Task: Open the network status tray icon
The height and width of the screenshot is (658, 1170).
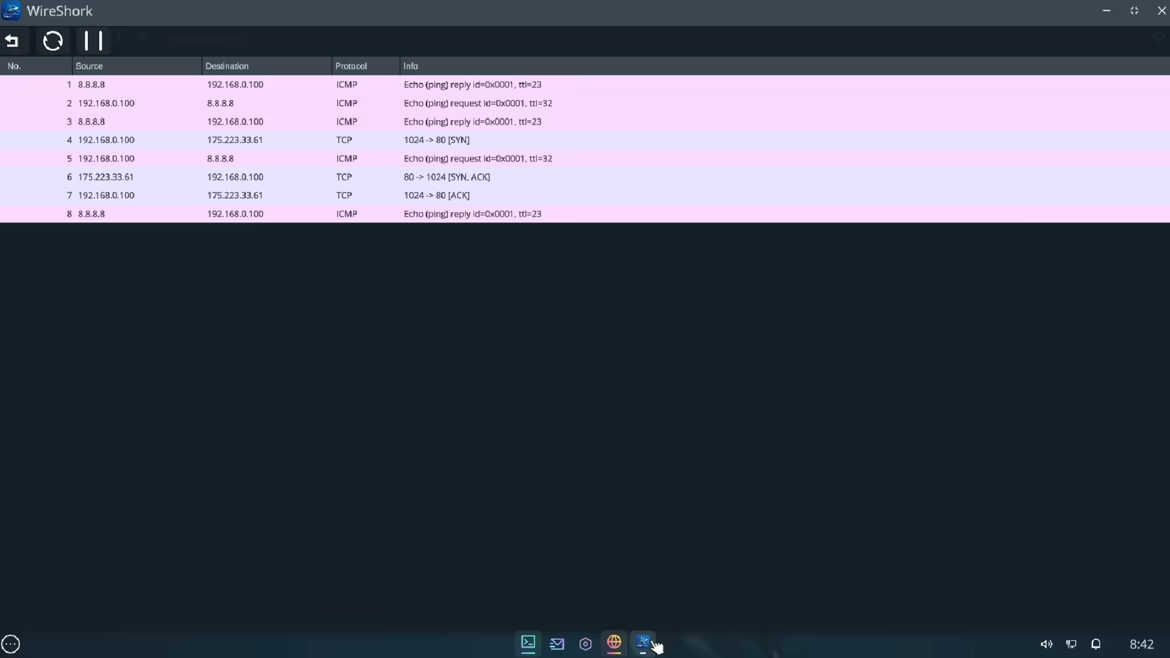Action: [x=1071, y=644]
